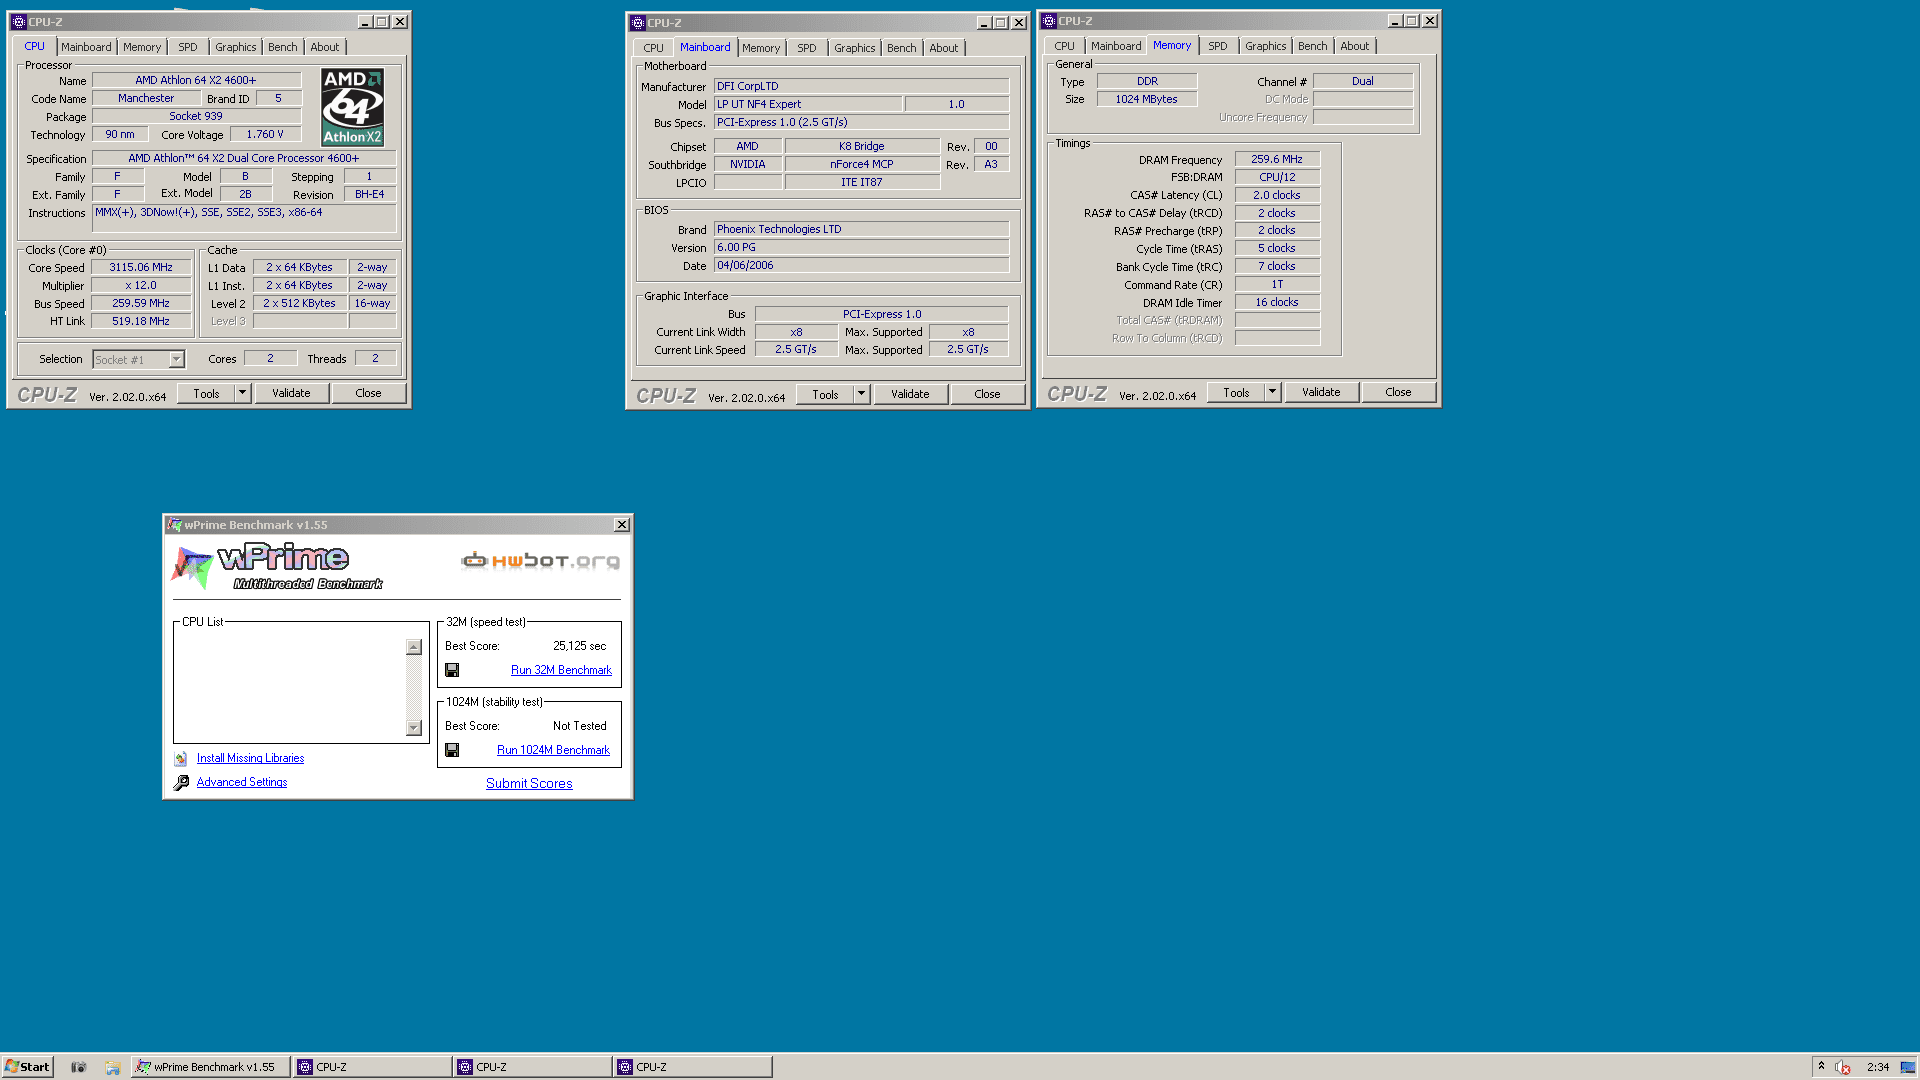Click Model field LP UT NF4 Expert

pos(808,104)
